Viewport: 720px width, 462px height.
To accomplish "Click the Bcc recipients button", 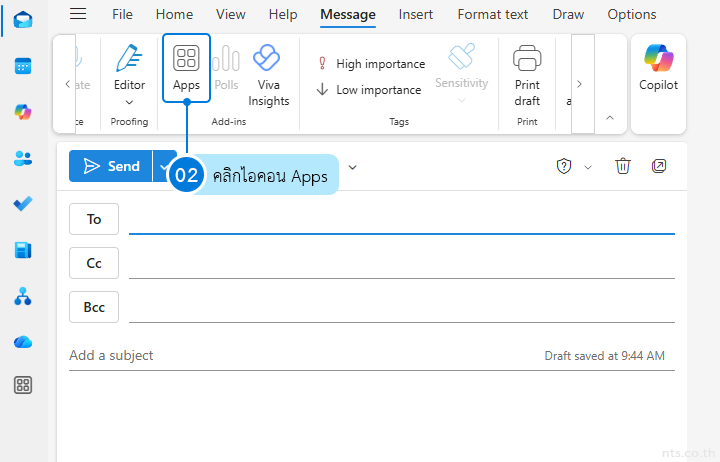I will tap(94, 307).
